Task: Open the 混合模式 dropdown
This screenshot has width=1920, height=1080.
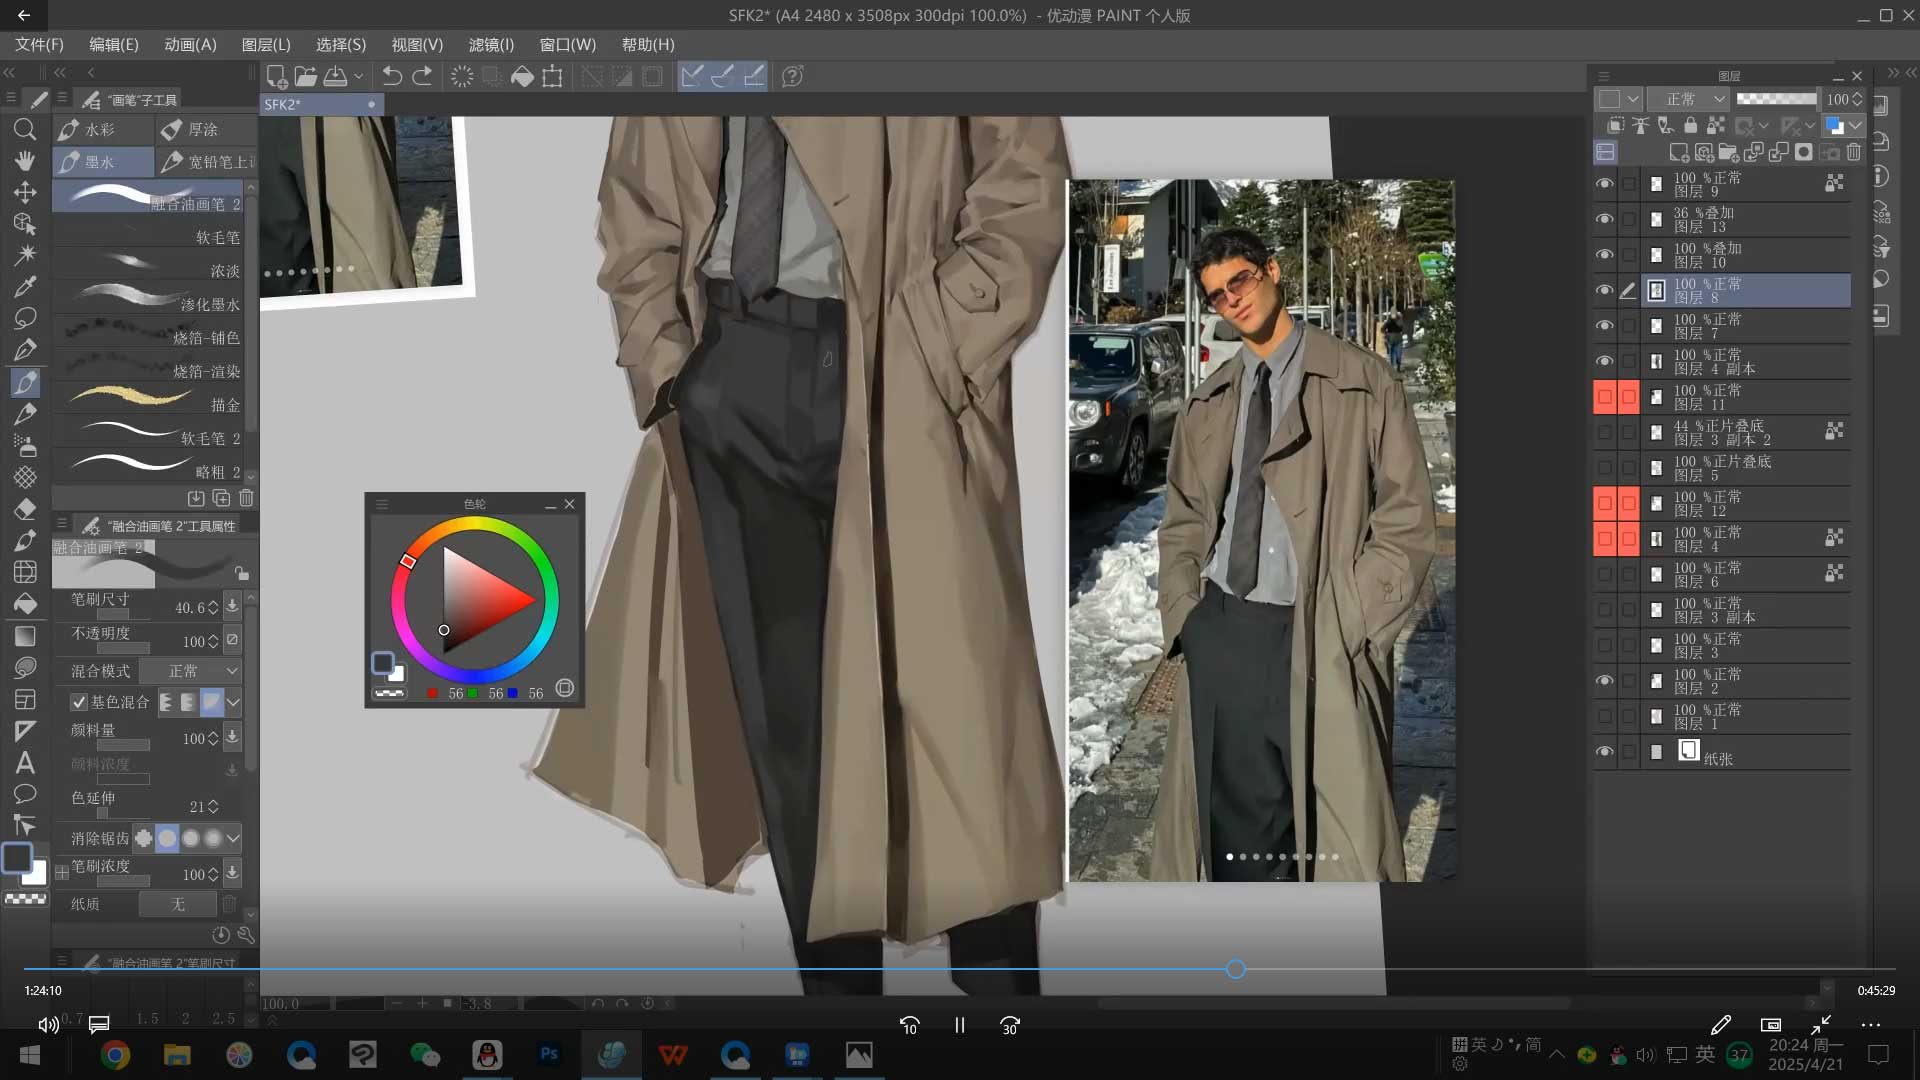Action: coord(191,671)
